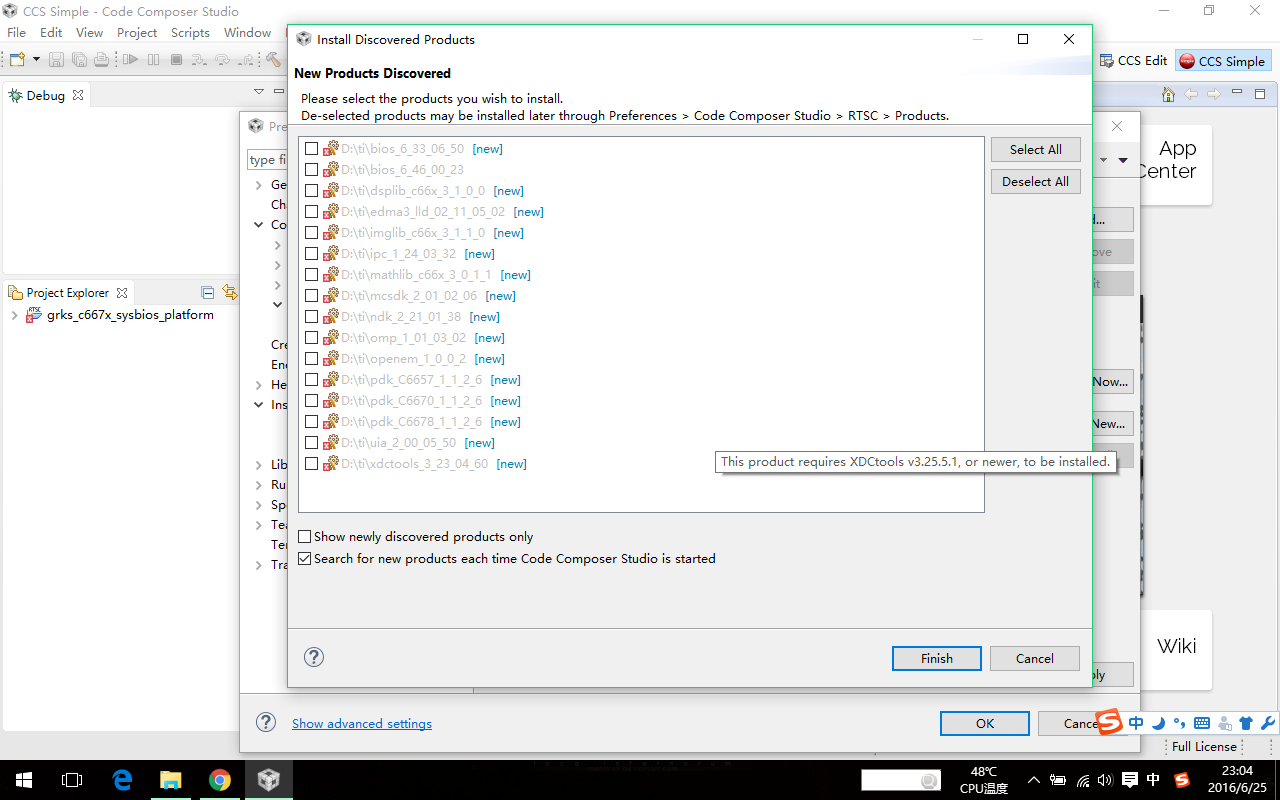Image resolution: width=1280 pixels, height=800 pixels.
Task: Check the xdctools_3_23_04_60 checkbox
Action: [311, 463]
